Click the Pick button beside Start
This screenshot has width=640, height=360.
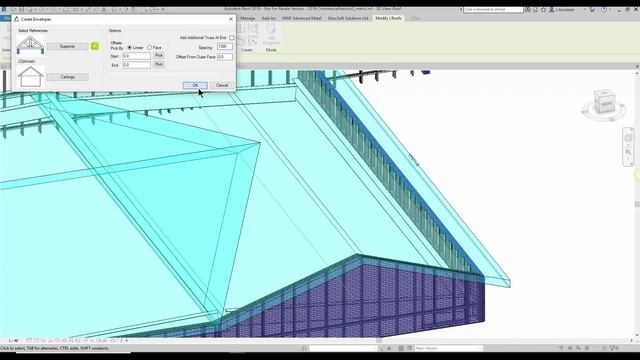point(159,56)
